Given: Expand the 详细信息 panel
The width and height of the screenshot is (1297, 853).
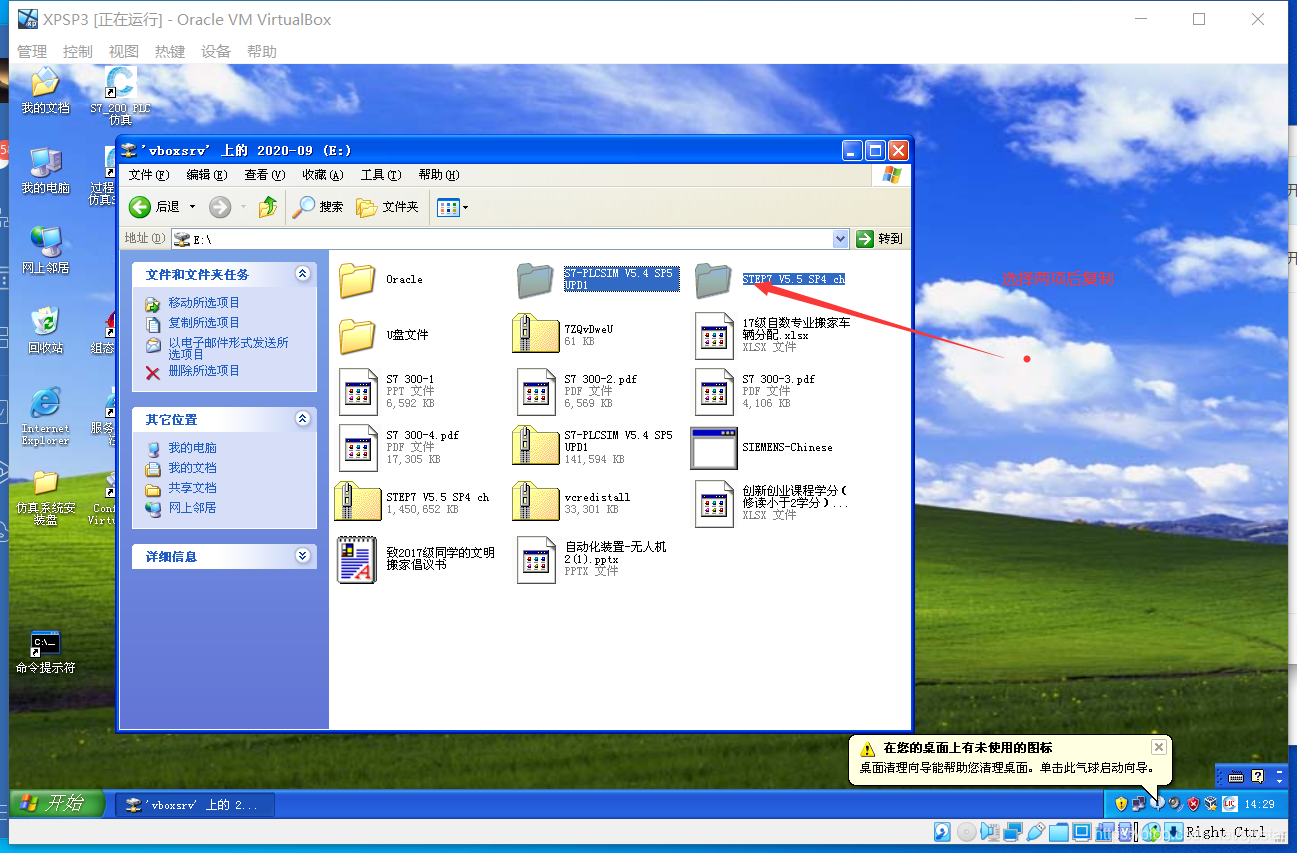Looking at the screenshot, I should coord(302,556).
